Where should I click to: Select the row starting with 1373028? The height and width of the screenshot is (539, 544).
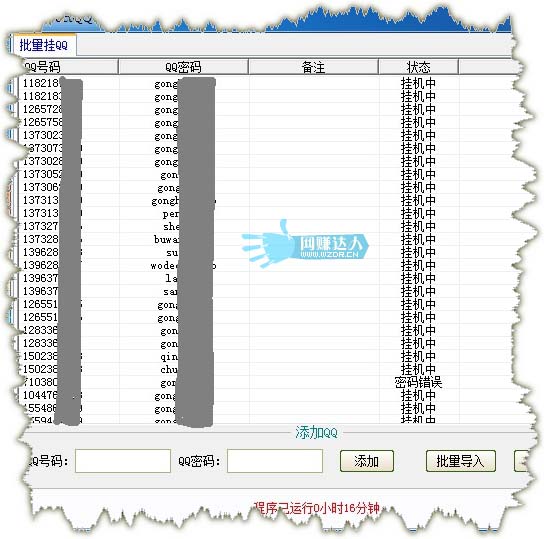coord(265,161)
